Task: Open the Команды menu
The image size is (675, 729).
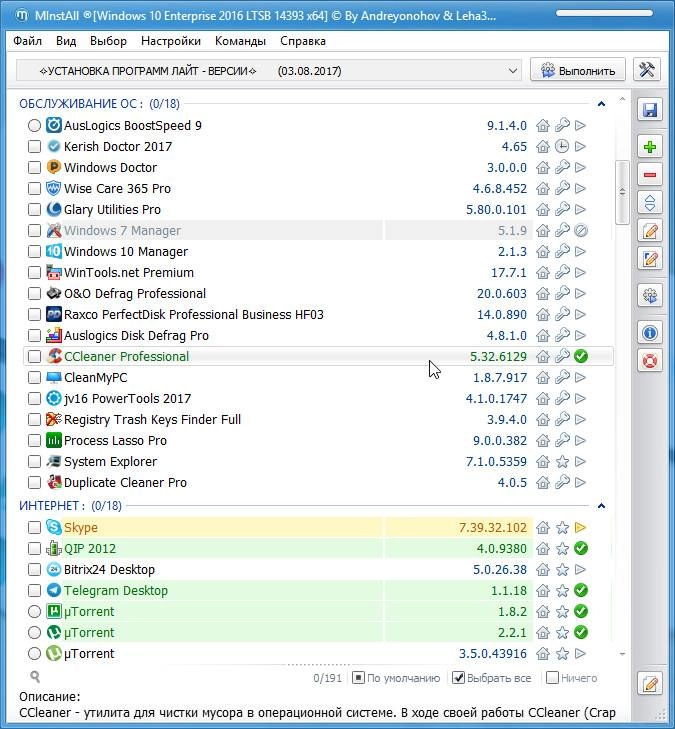Action: [240, 41]
